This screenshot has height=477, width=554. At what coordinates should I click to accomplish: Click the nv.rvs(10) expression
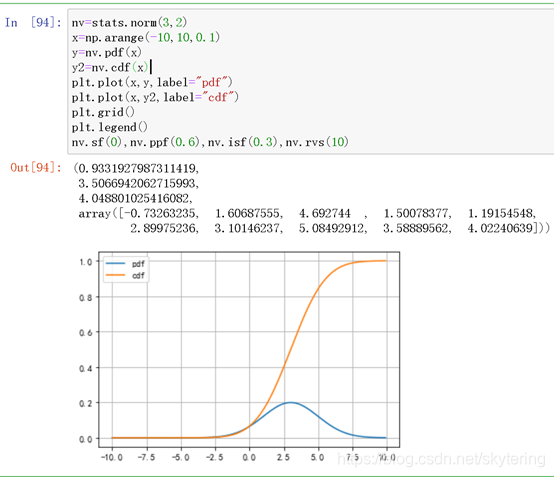317,142
